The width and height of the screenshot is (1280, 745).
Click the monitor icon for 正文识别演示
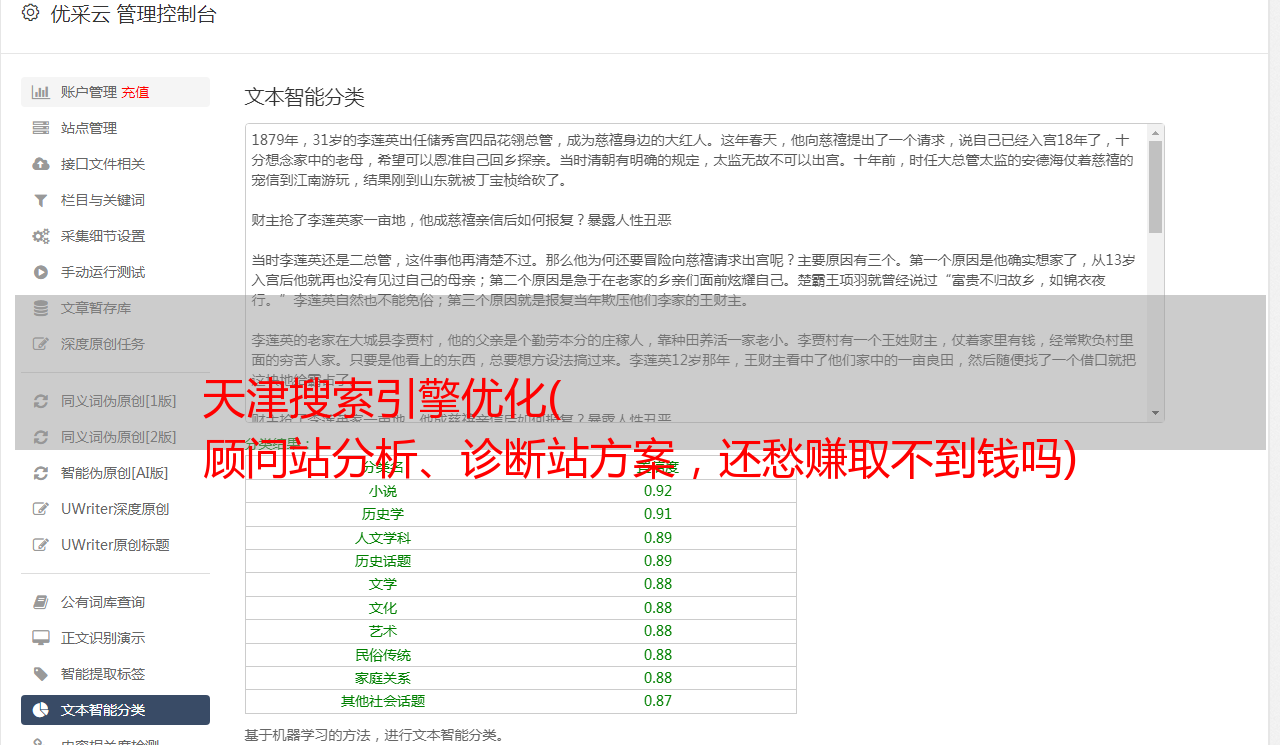tap(40, 638)
